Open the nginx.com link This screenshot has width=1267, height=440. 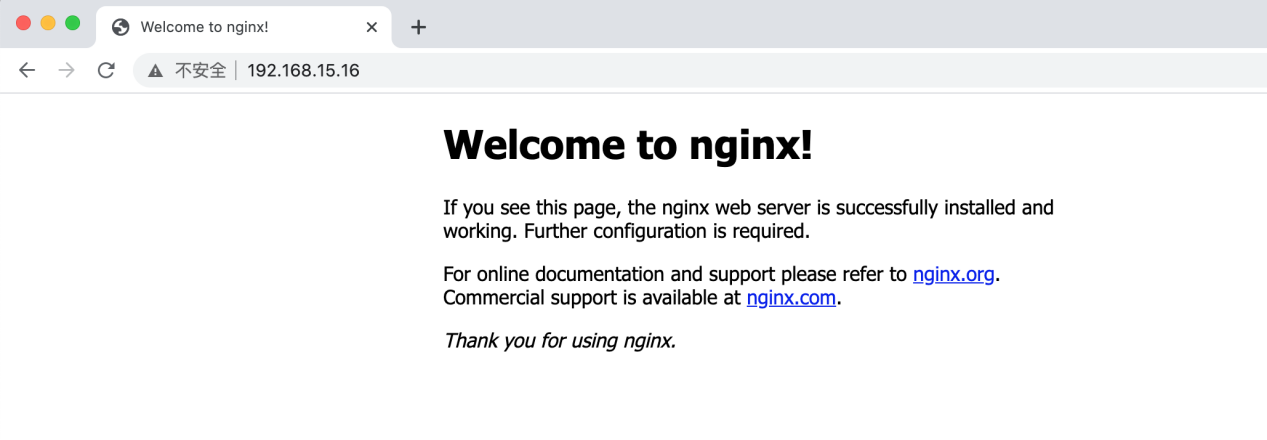pyautogui.click(x=791, y=297)
